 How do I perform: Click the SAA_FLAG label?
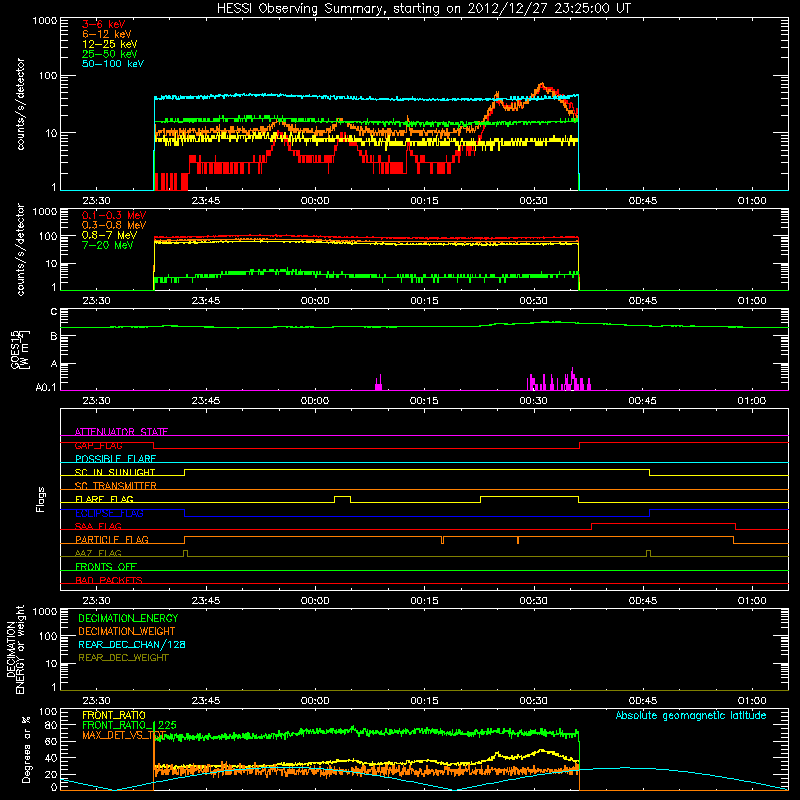[x=98, y=526]
